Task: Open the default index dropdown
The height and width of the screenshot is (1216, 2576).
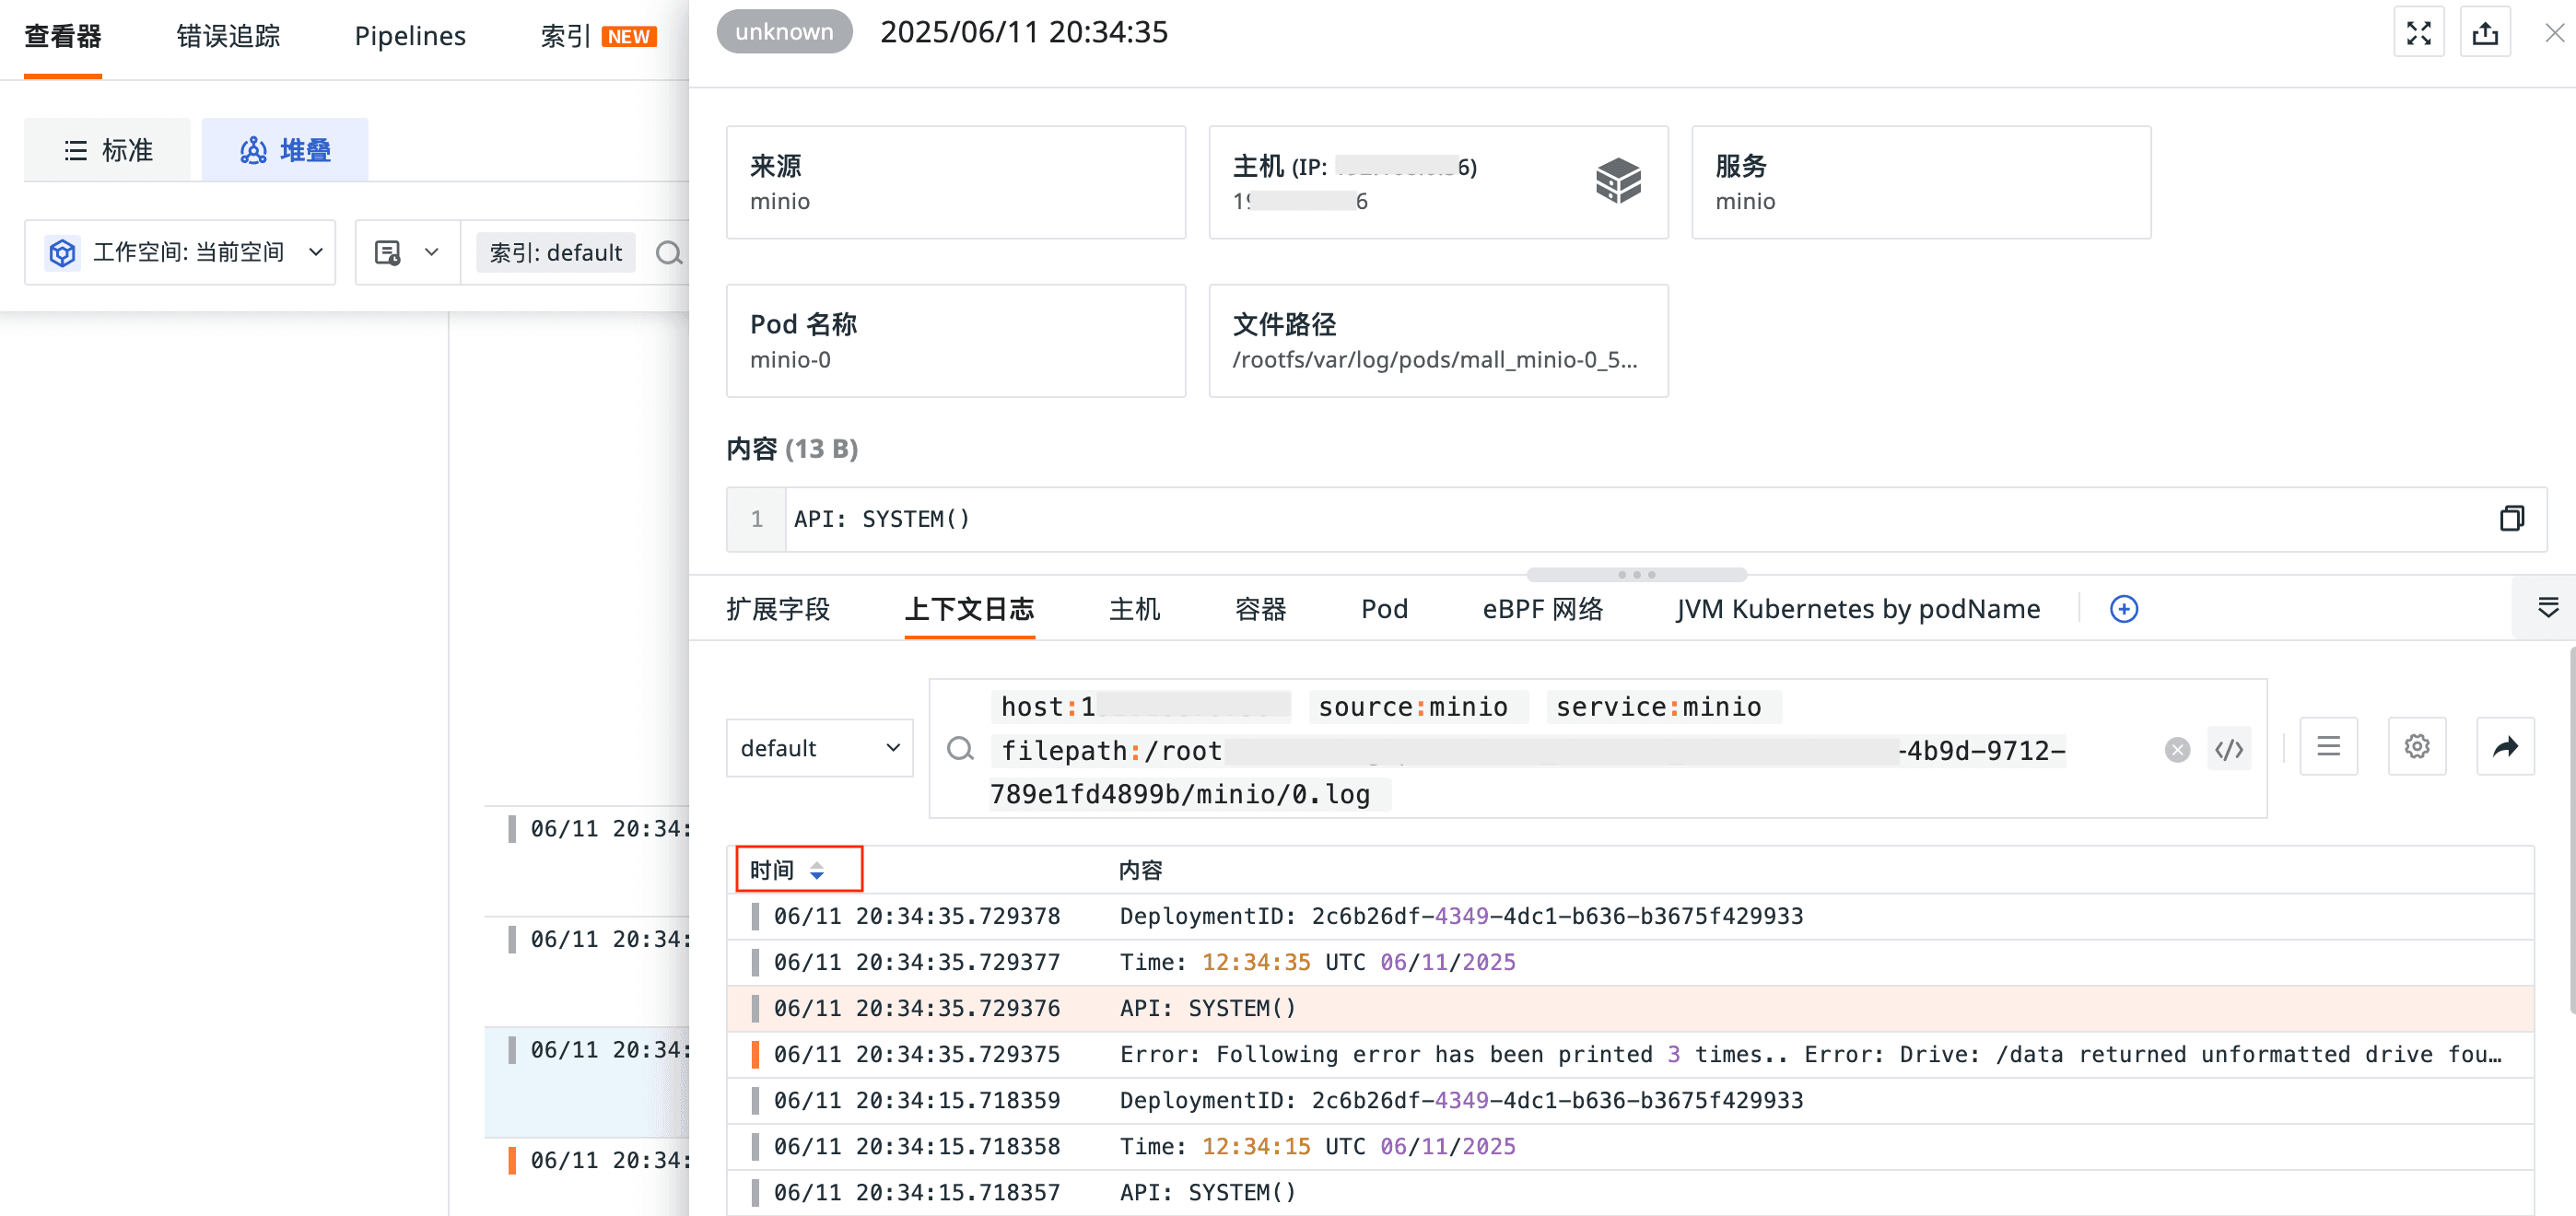Action: point(819,748)
